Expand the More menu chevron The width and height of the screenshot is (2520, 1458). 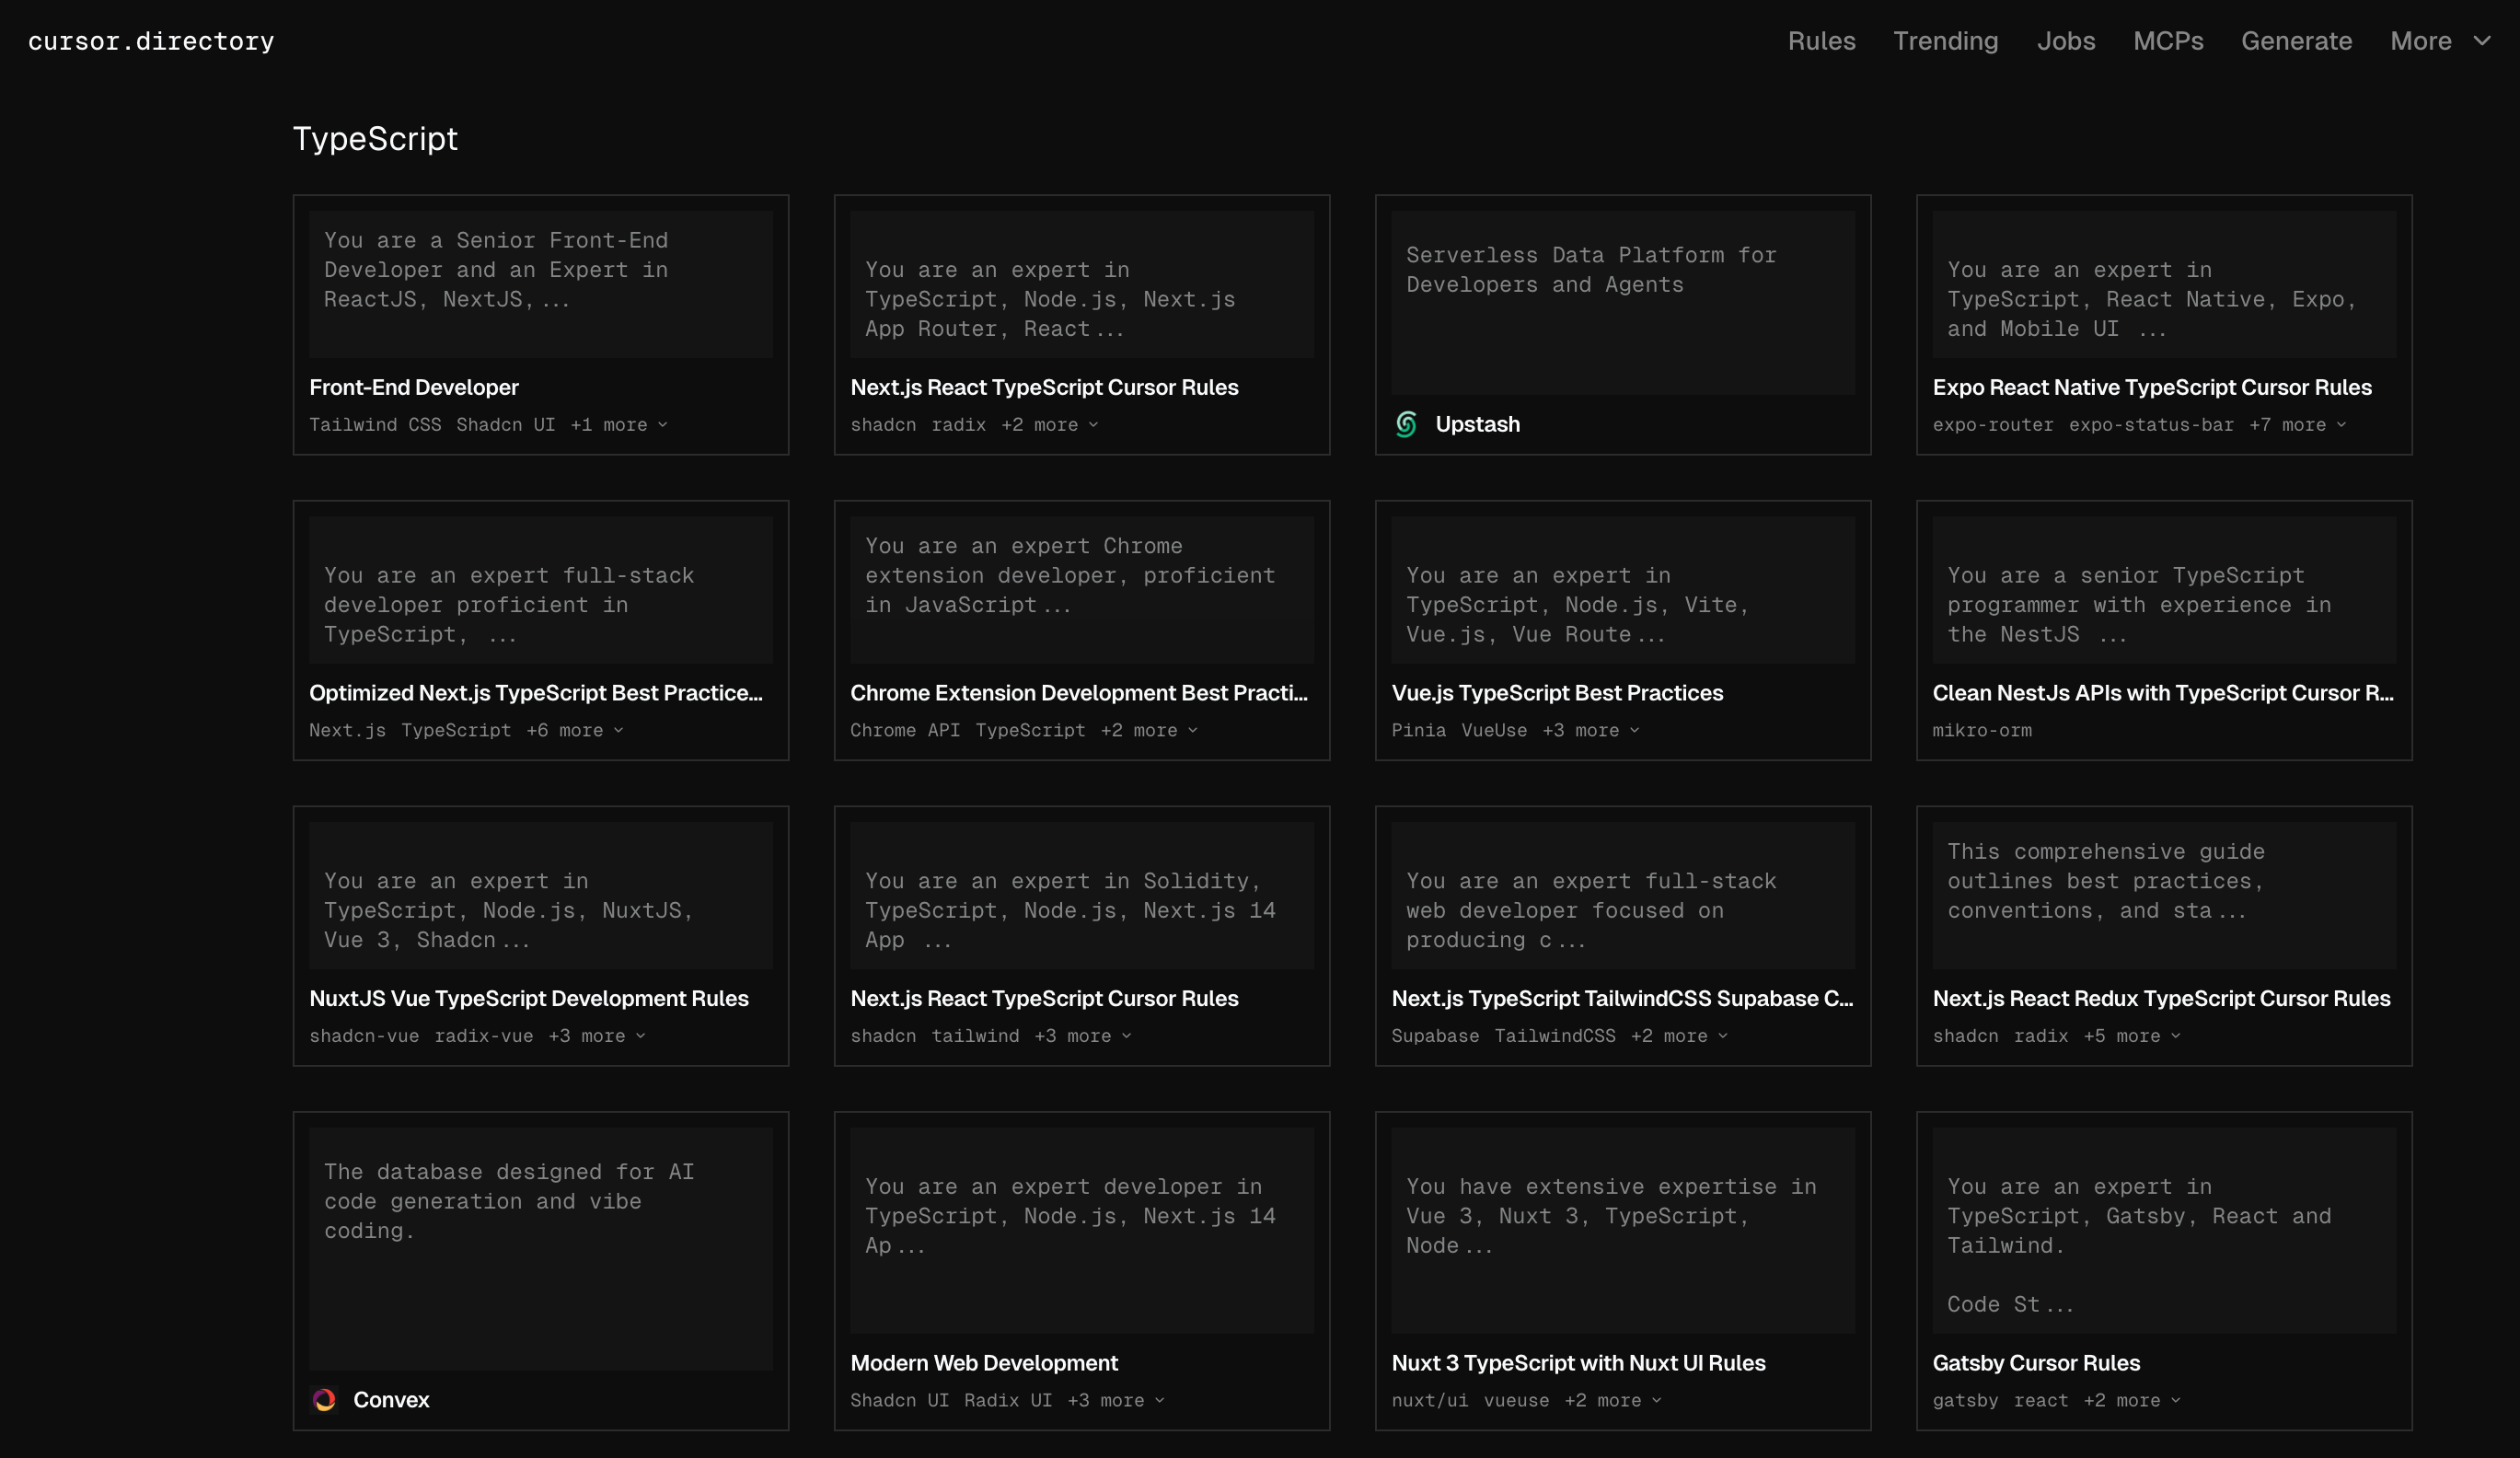click(x=2482, y=41)
